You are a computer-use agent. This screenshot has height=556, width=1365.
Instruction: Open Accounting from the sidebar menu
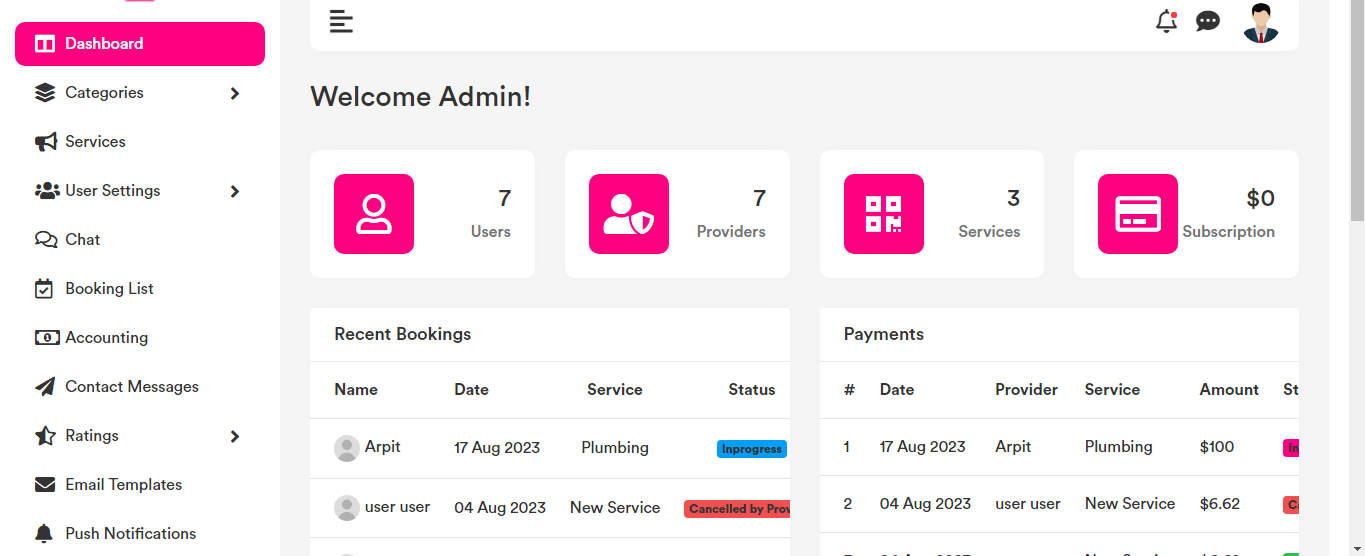tap(106, 338)
